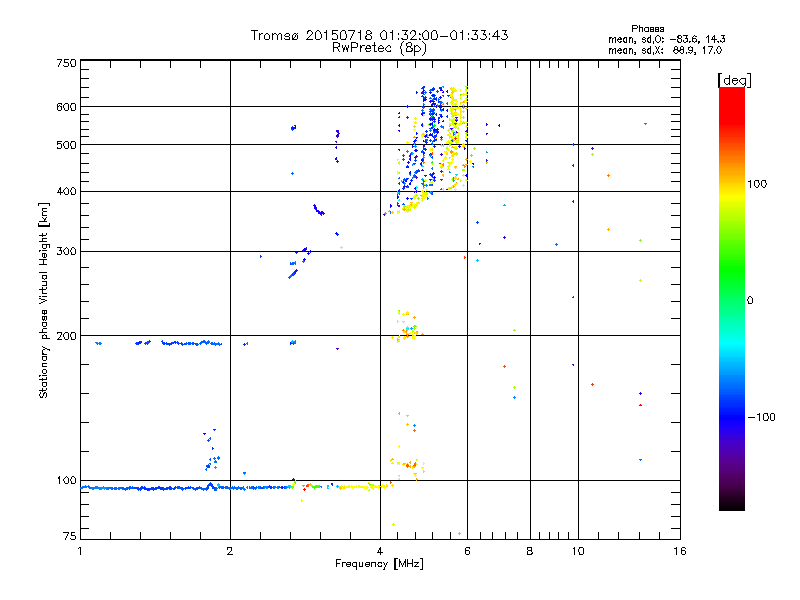Click the plot title 'Tromsø 20150718 01:32:00-01:33:43'
This screenshot has width=800, height=600.
379,35
